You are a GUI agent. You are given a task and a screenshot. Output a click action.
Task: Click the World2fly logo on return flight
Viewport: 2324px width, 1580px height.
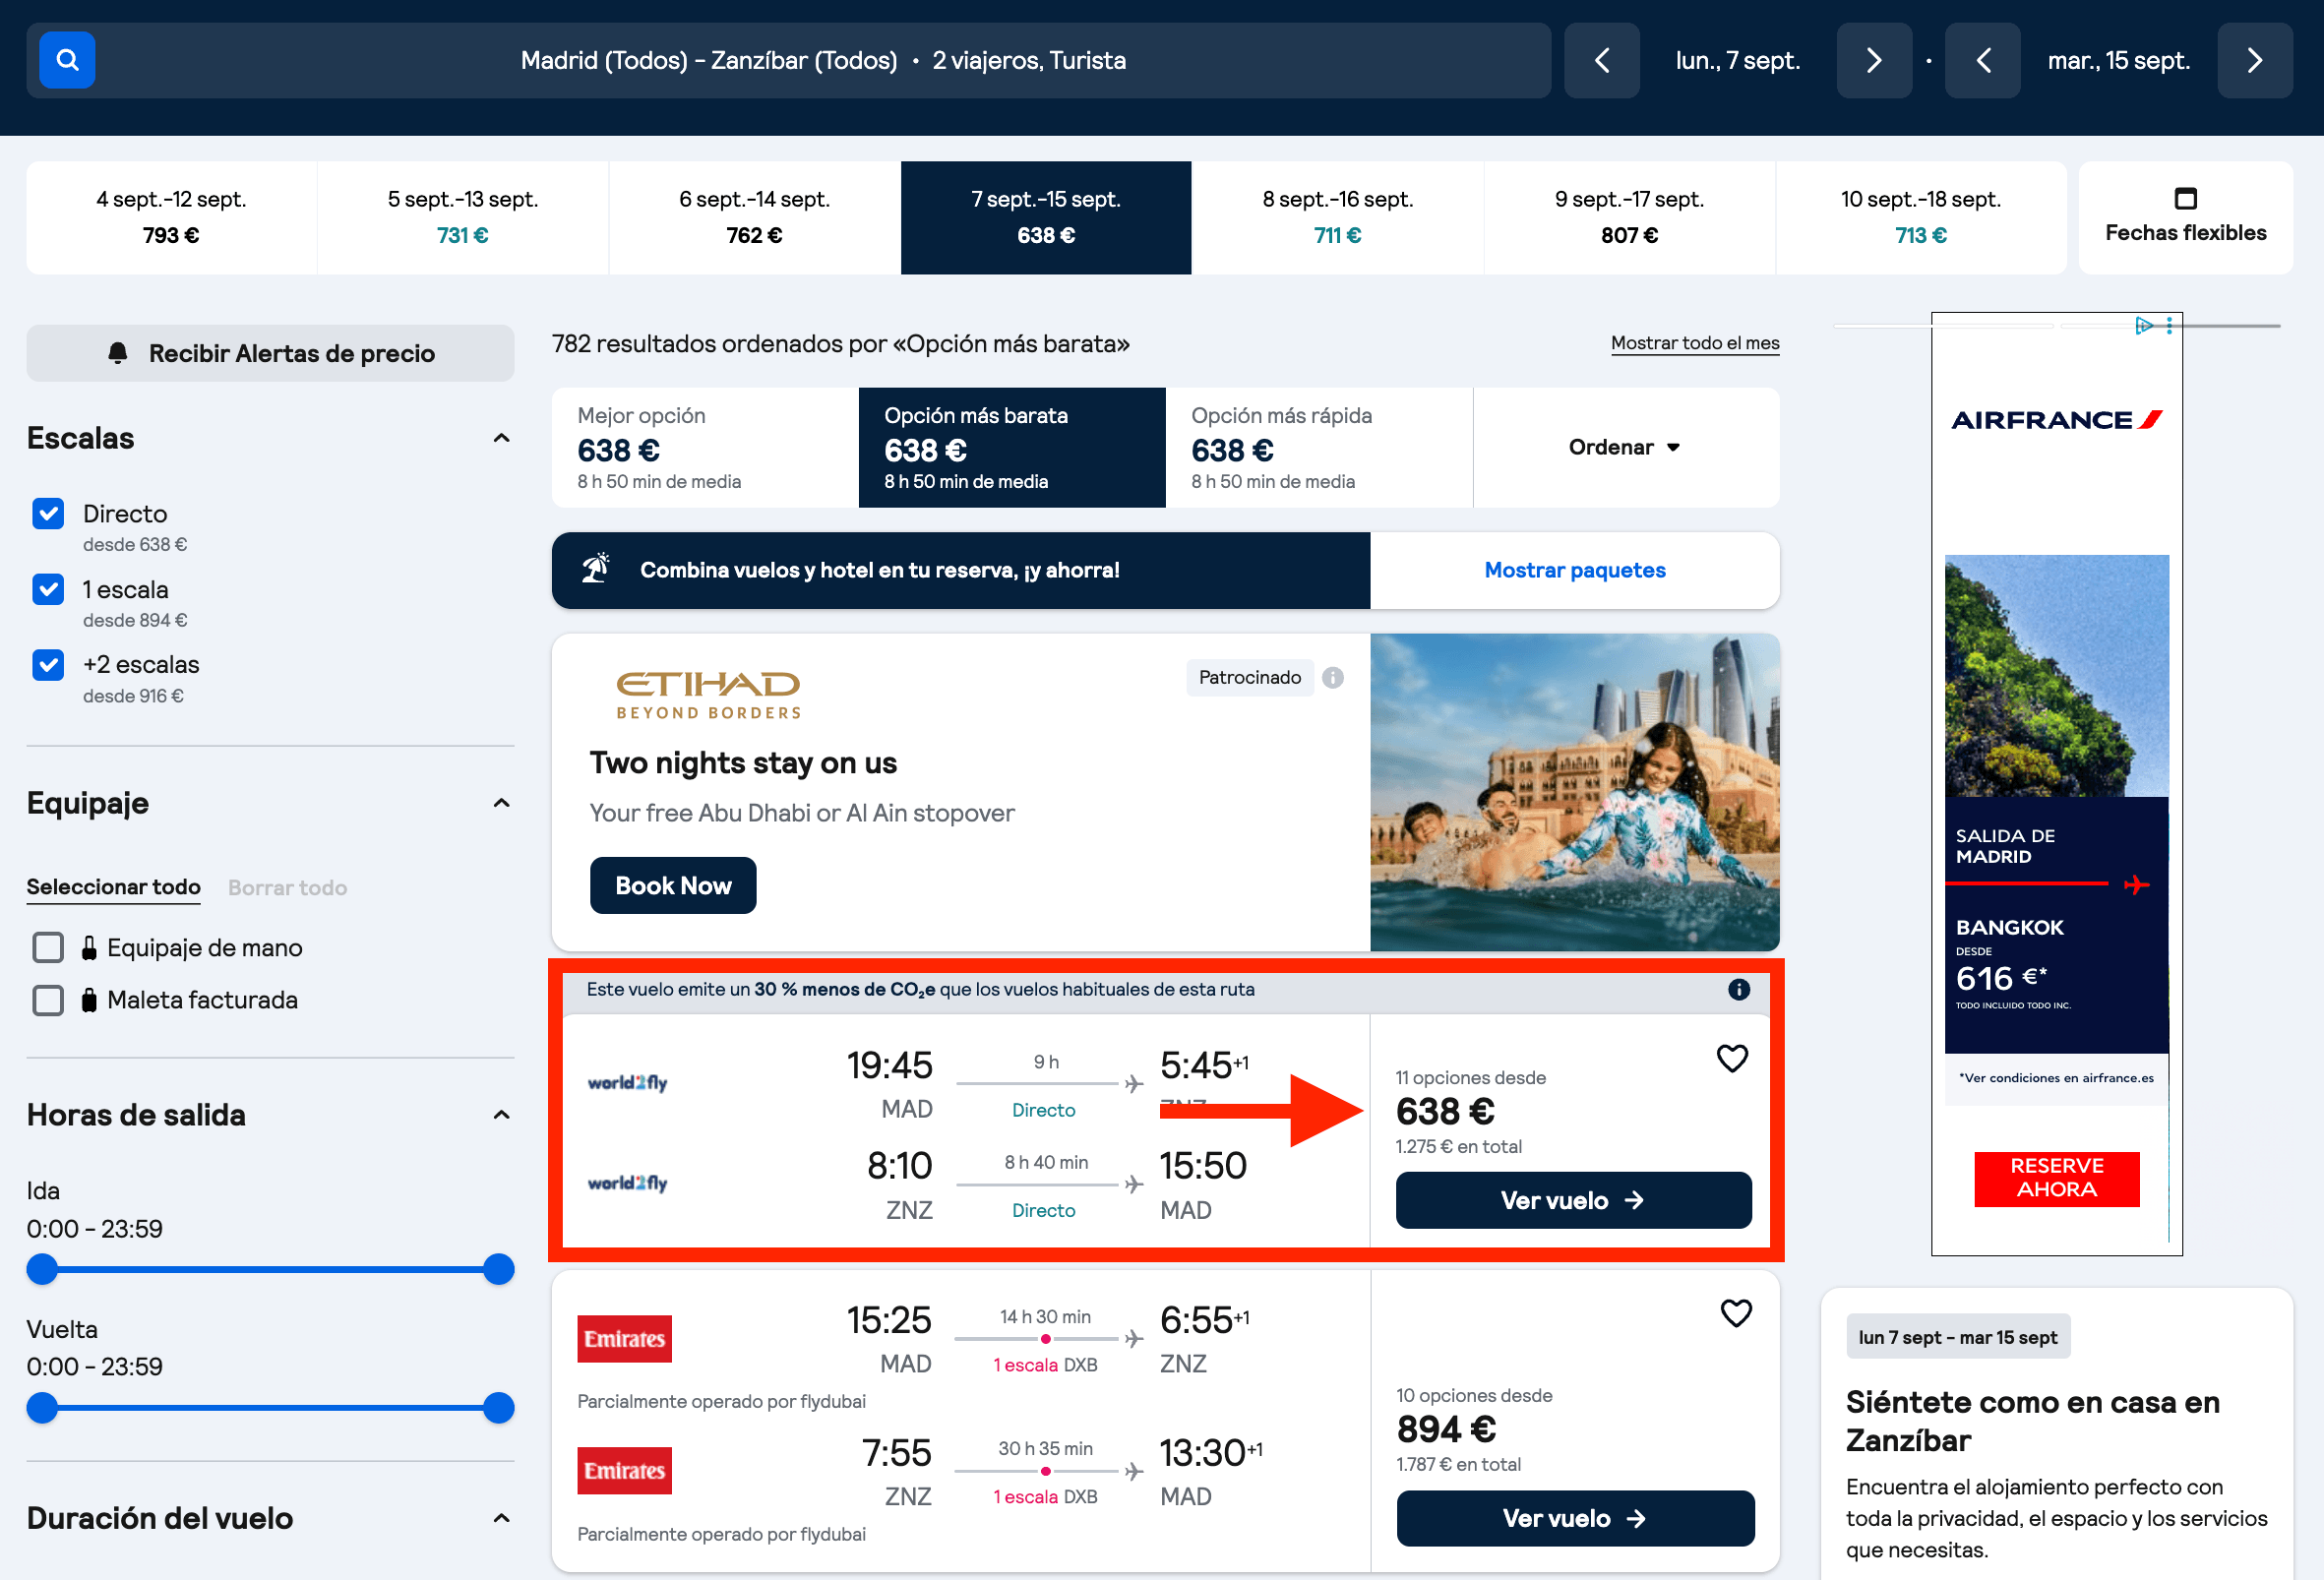click(x=627, y=1182)
